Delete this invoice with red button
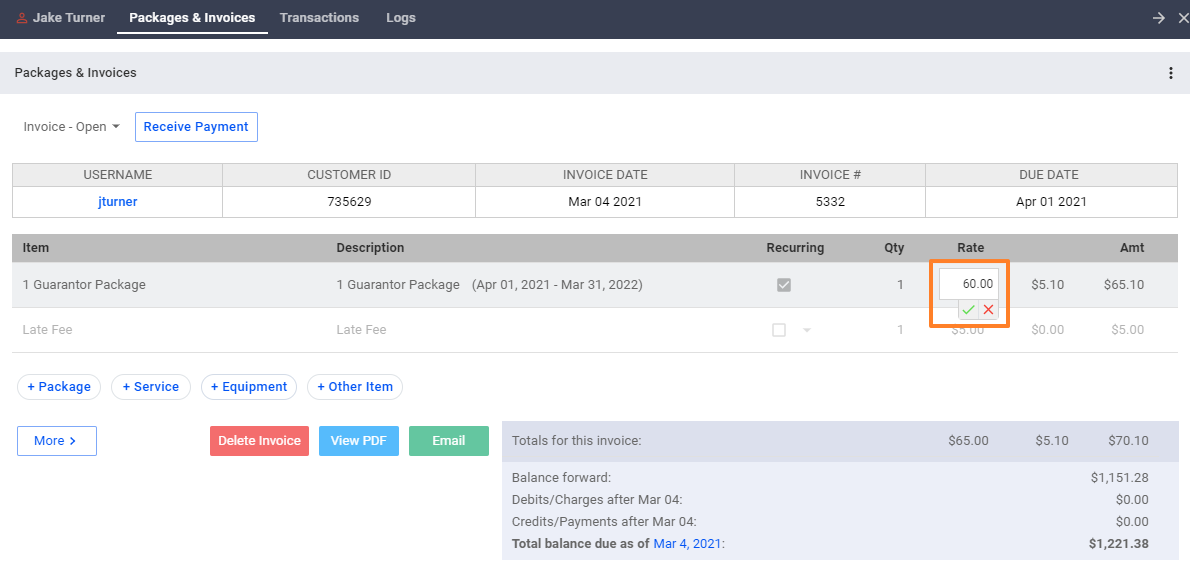Viewport: 1190px width, 569px height. tap(260, 441)
